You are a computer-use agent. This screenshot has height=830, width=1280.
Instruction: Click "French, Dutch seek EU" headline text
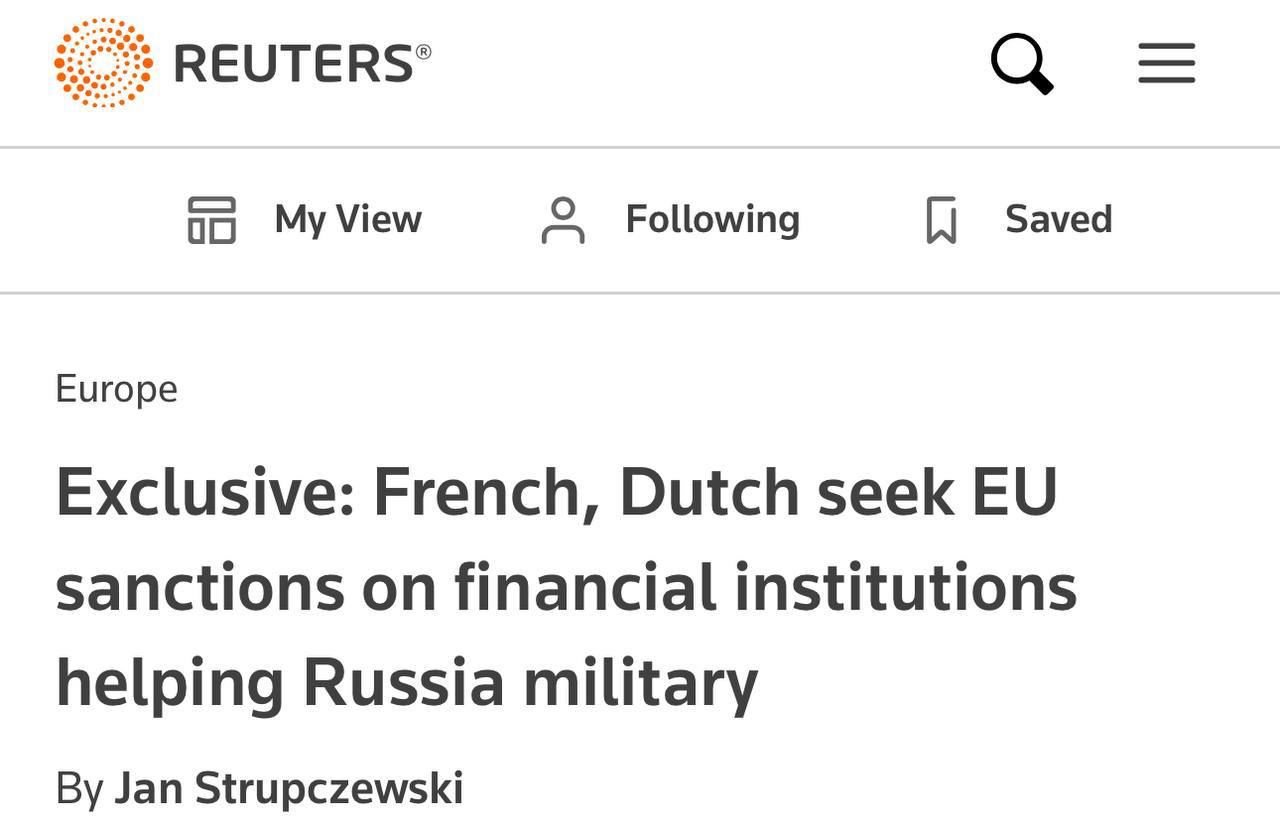point(715,492)
